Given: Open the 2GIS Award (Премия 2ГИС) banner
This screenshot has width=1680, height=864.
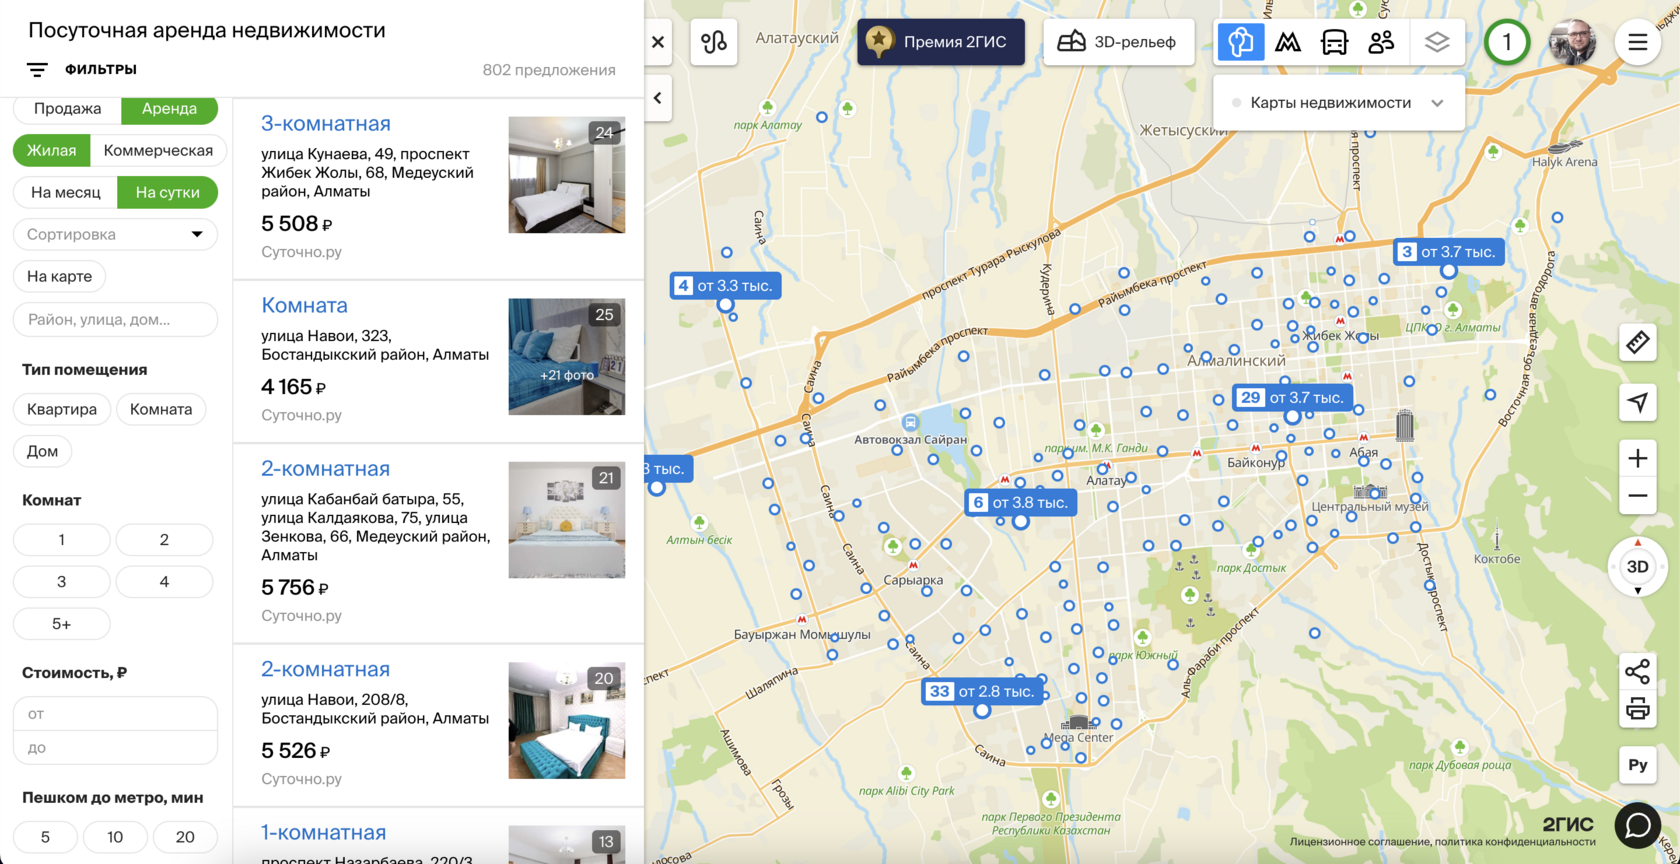Looking at the screenshot, I should pos(940,42).
